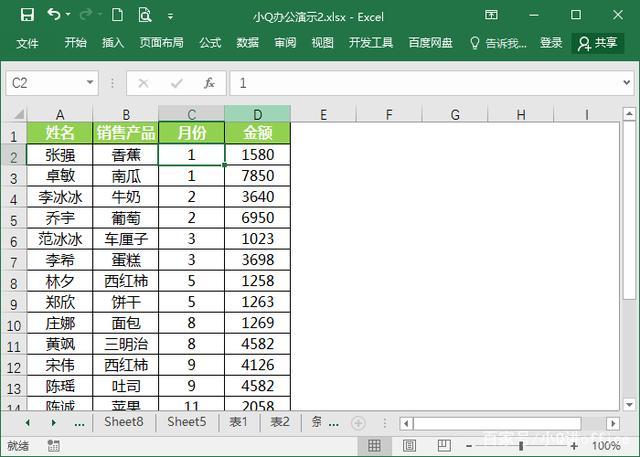
Task: Click cell containing 宋伟
Action: [x=60, y=365]
